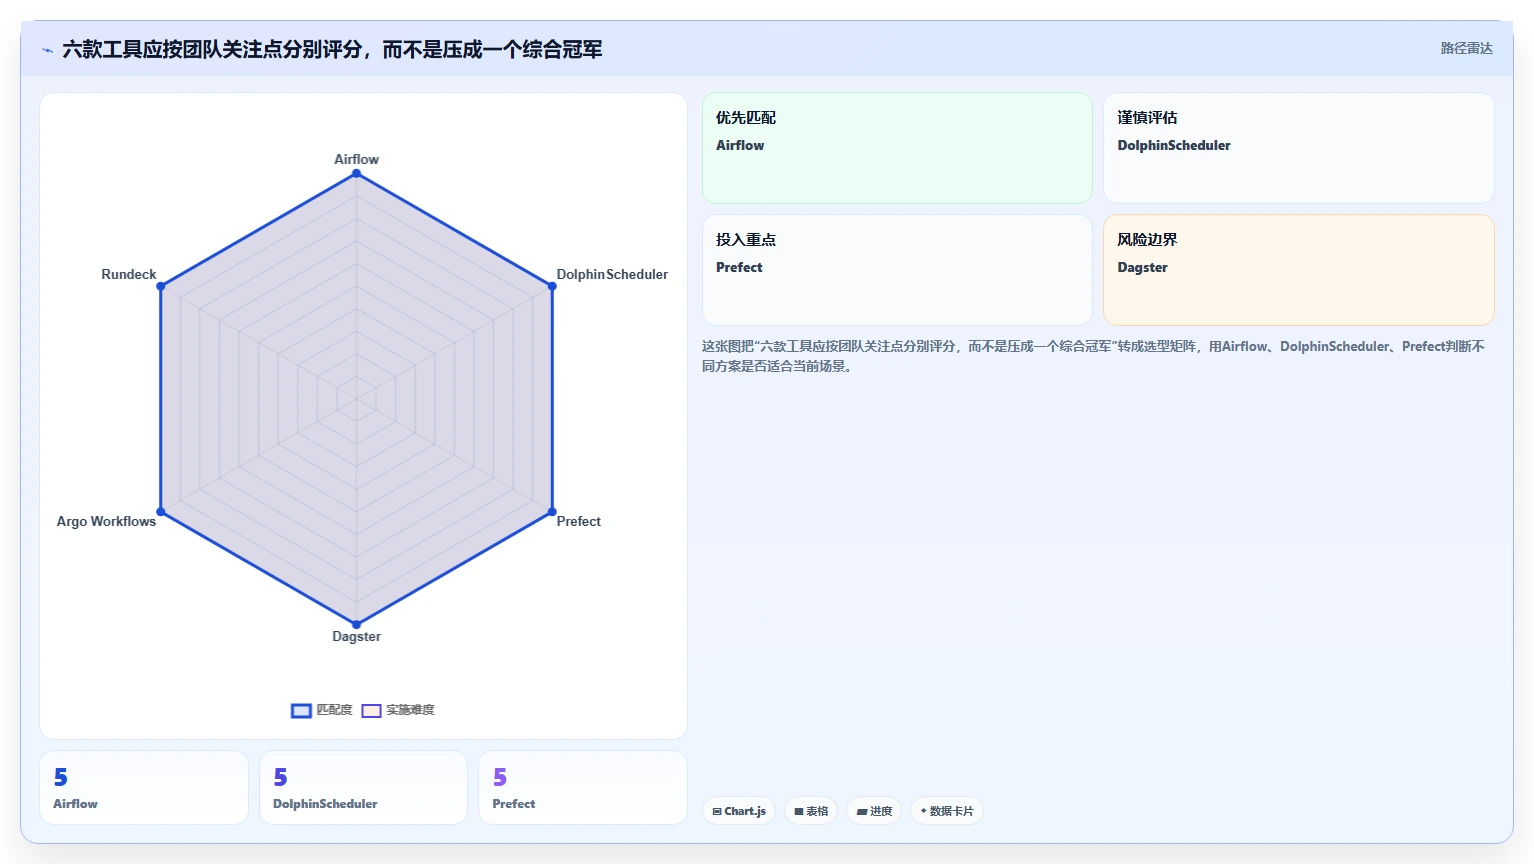Click the Prefect axis label on the radar
1534x864 pixels.
[578, 521]
